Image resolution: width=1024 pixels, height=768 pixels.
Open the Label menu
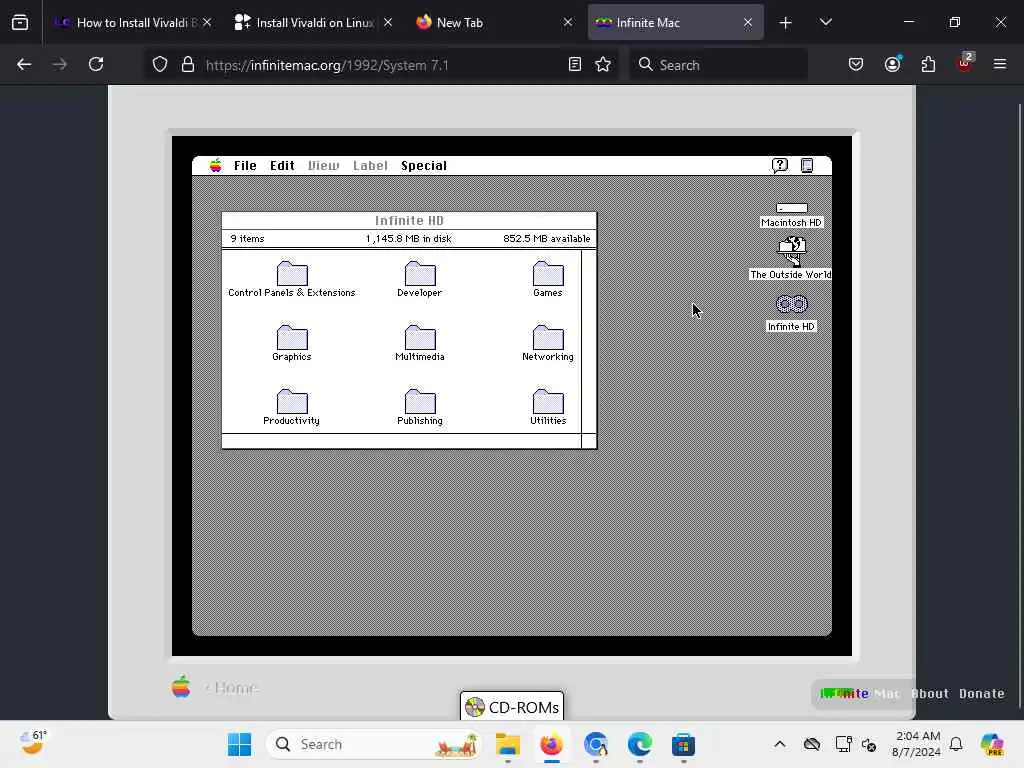[370, 166]
